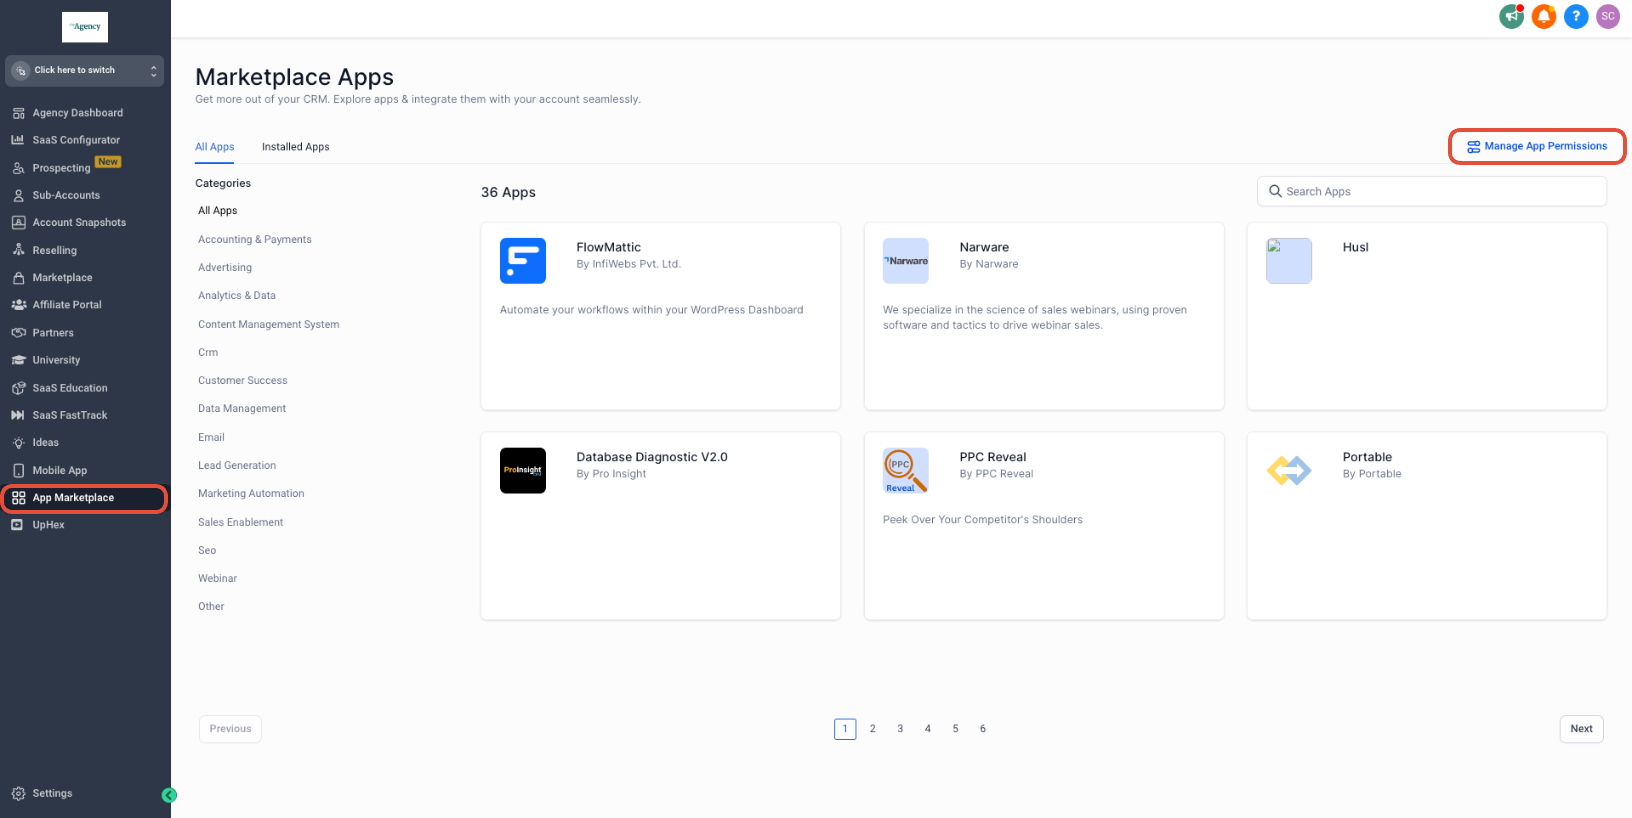Viewport: 1632px width, 818px height.
Task: Click the Prospecting sidebar icon
Action: [18, 168]
